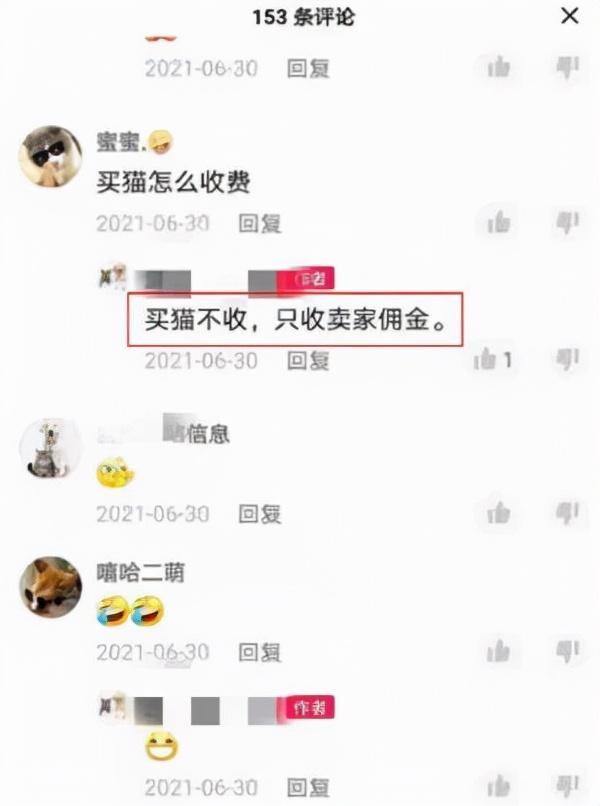
Task: Open the 信息 user's cat avatar
Action: point(50,449)
